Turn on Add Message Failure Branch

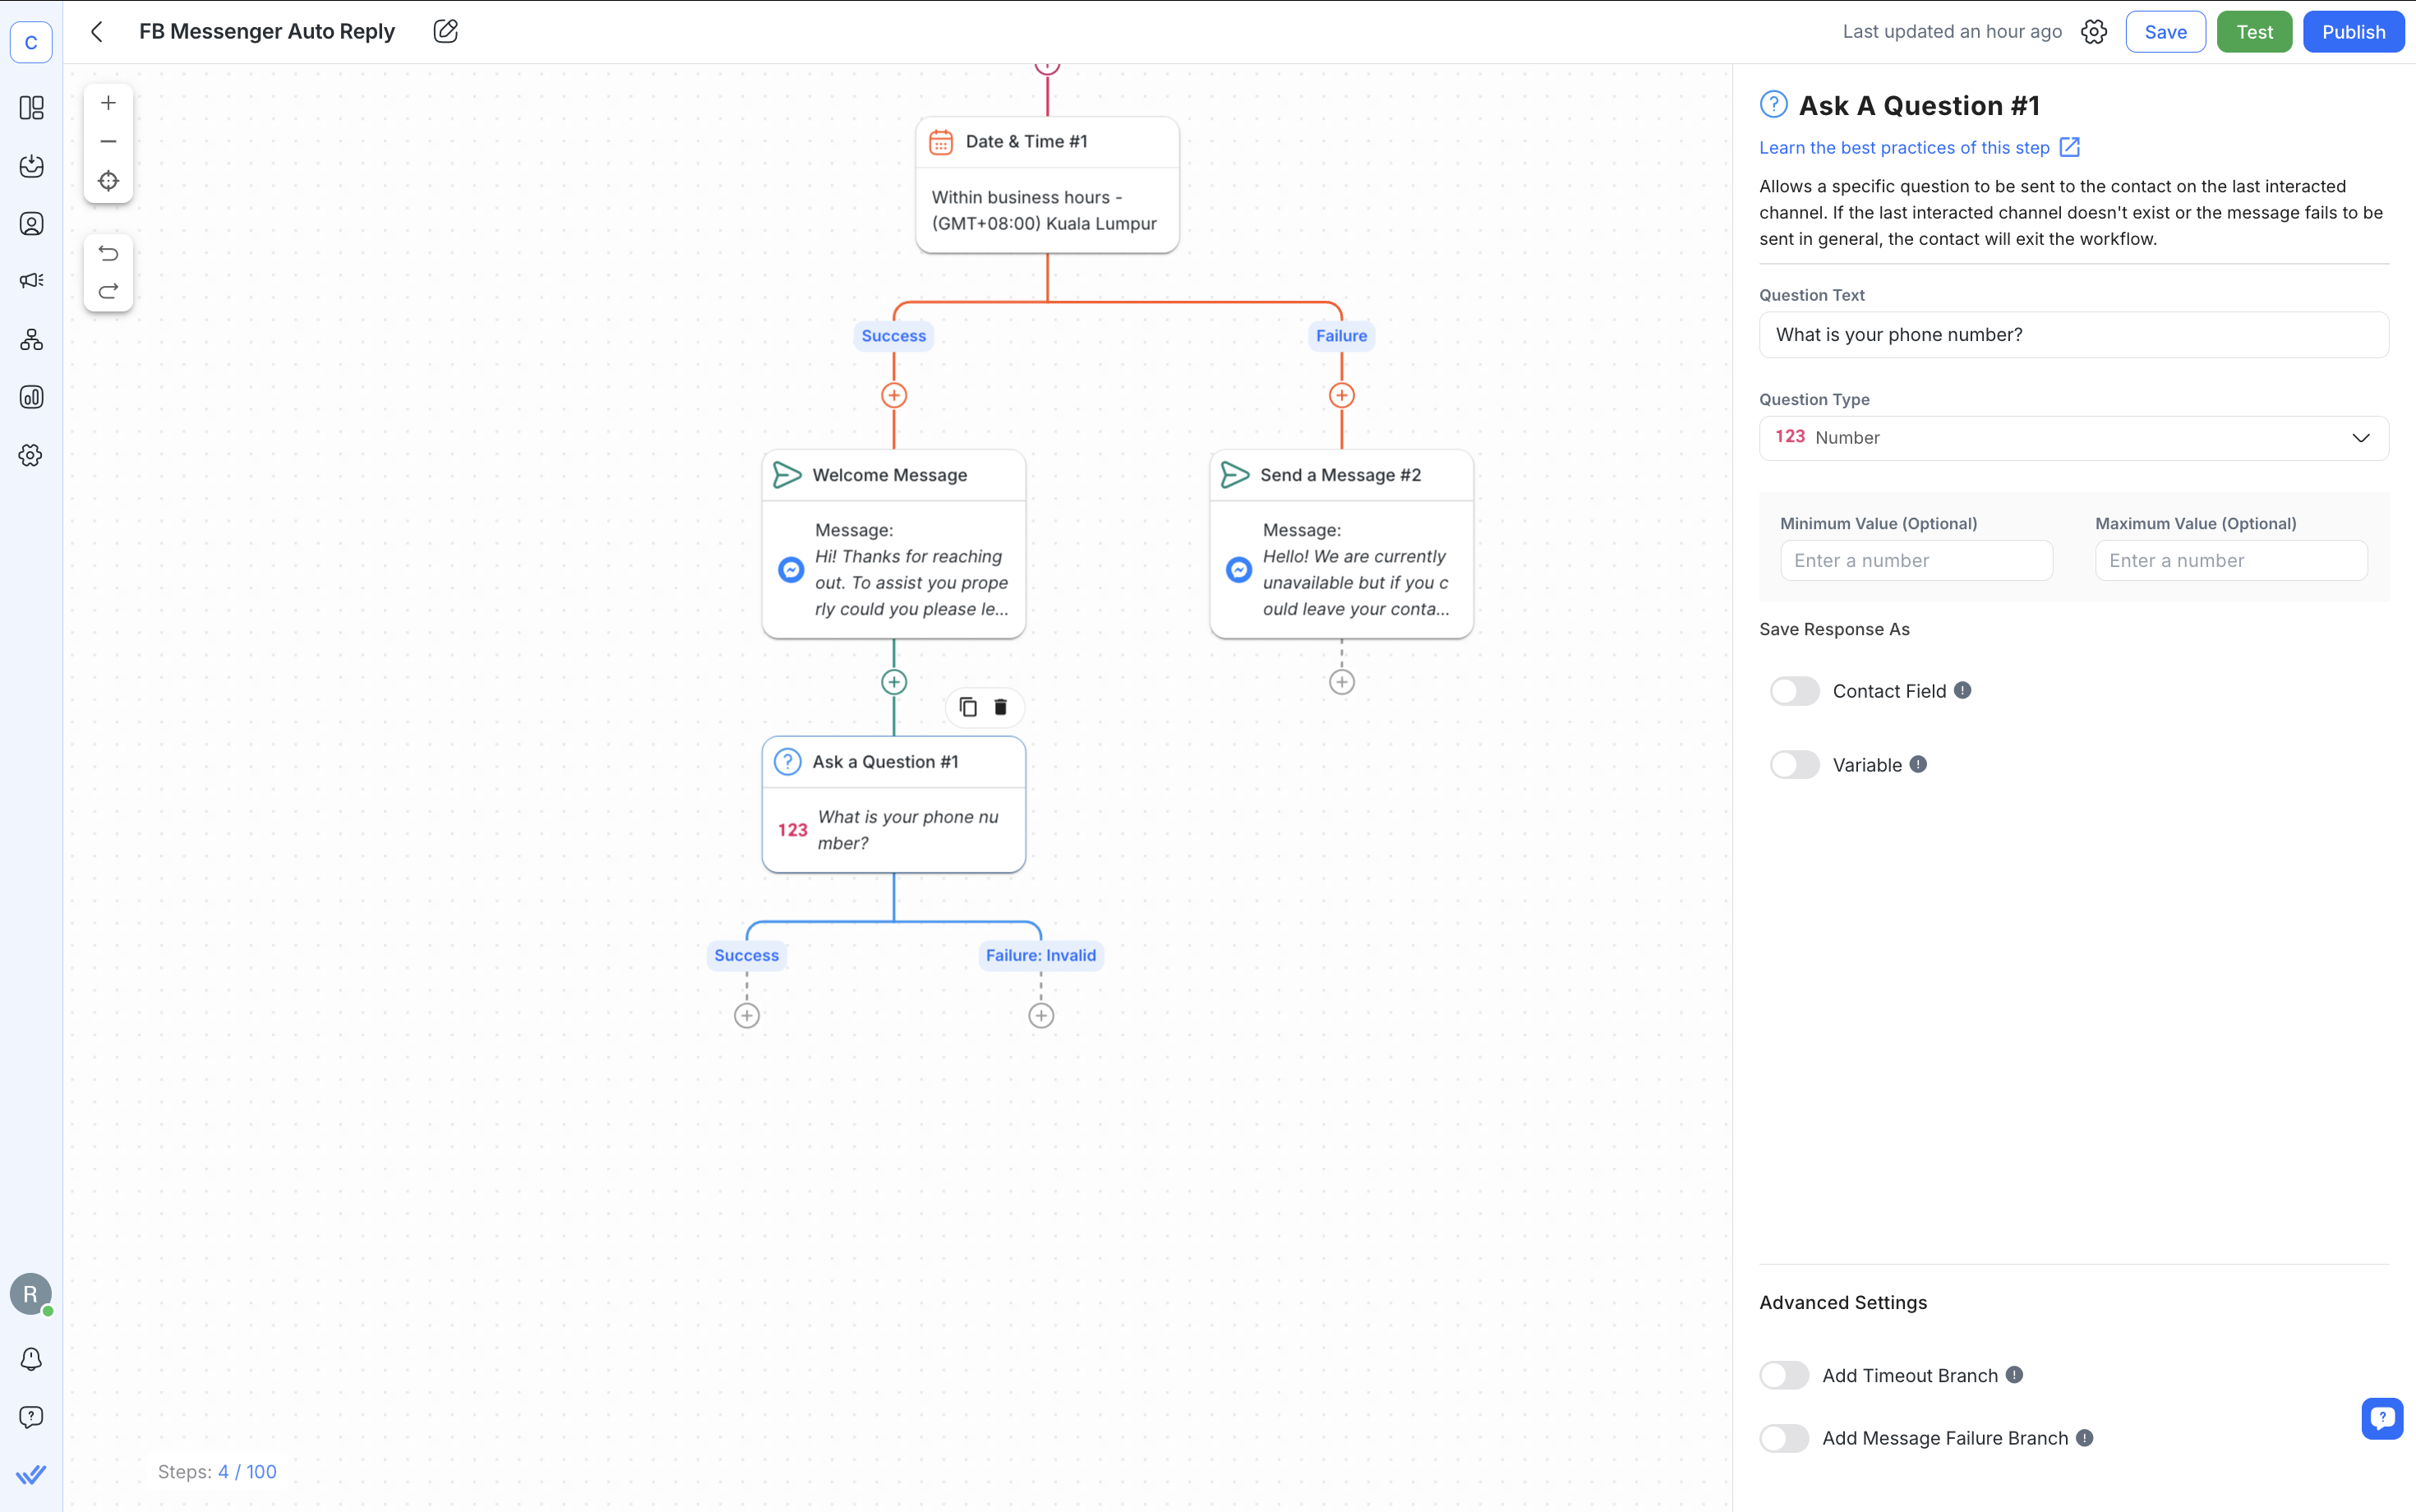coord(1784,1437)
